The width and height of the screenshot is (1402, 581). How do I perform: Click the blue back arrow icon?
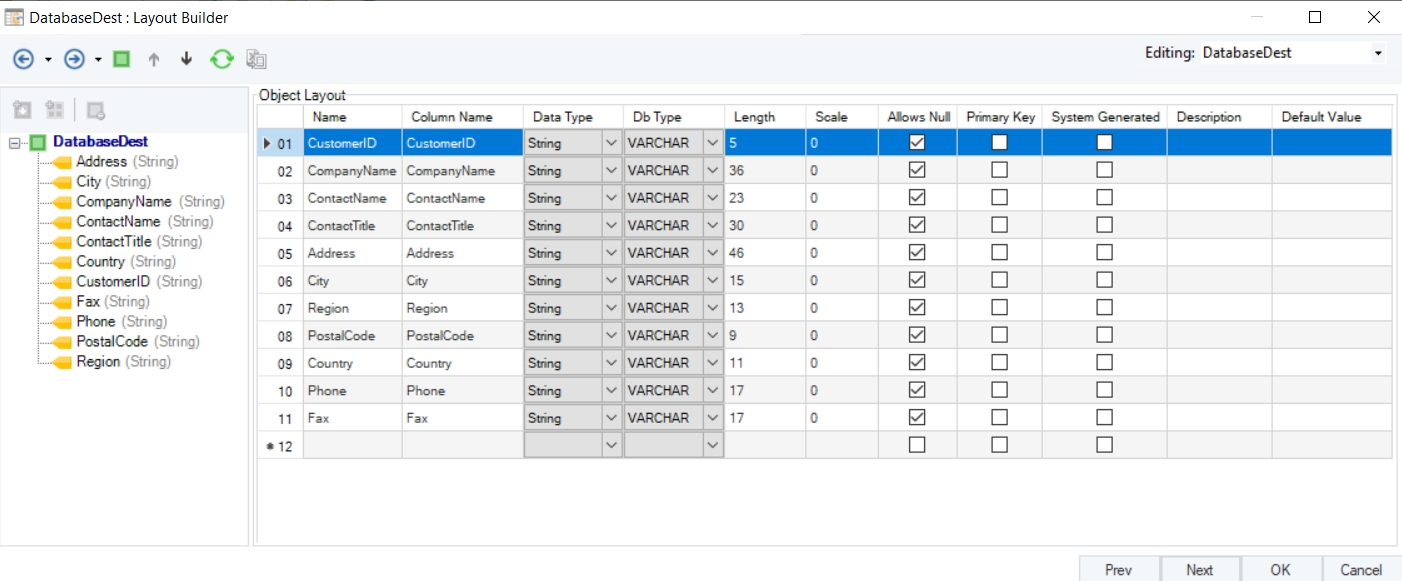click(23, 59)
